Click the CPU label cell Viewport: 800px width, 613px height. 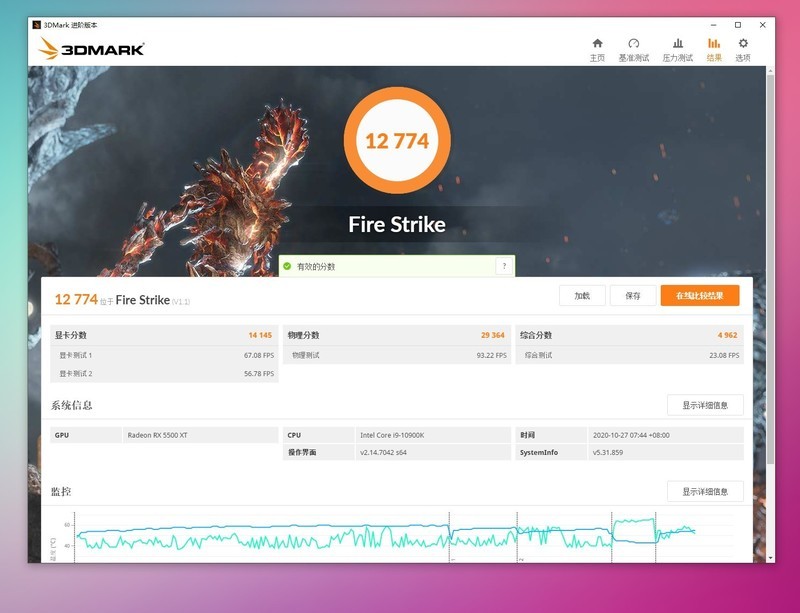tap(318, 435)
